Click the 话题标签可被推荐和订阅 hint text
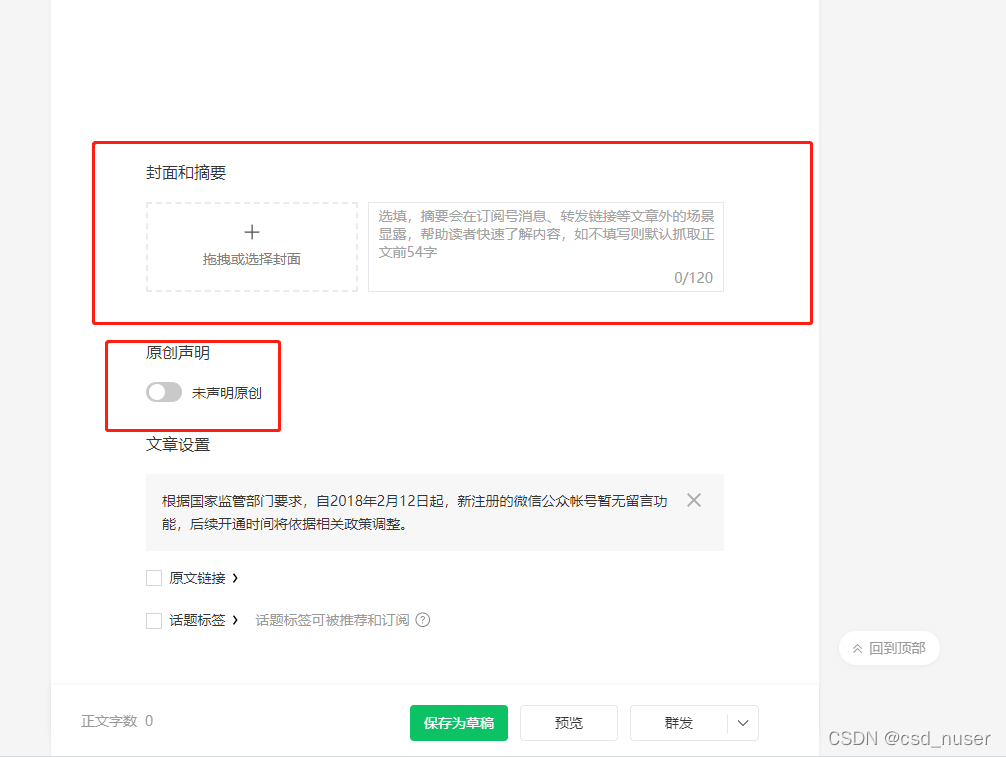This screenshot has height=757, width=1006. point(332,620)
